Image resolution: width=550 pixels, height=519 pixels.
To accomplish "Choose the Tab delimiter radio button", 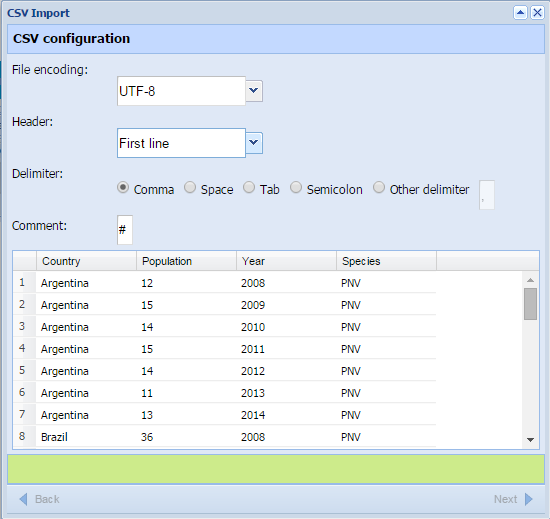I will point(249,188).
